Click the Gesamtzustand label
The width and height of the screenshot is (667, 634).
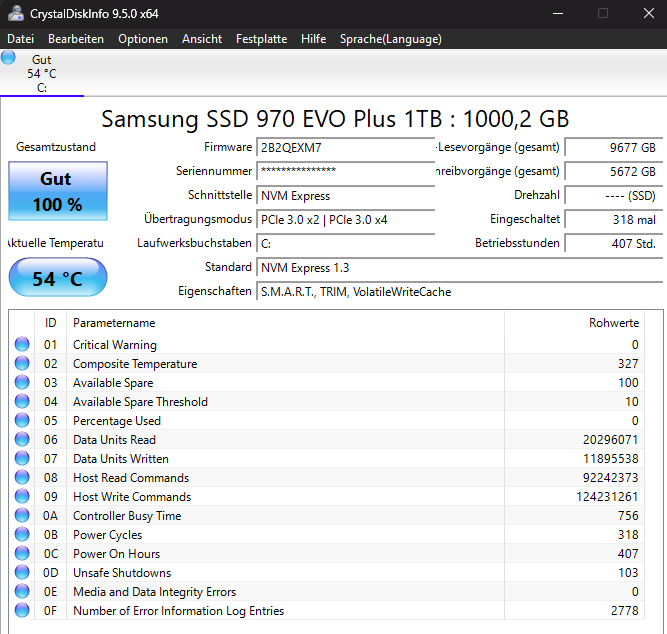tap(56, 147)
